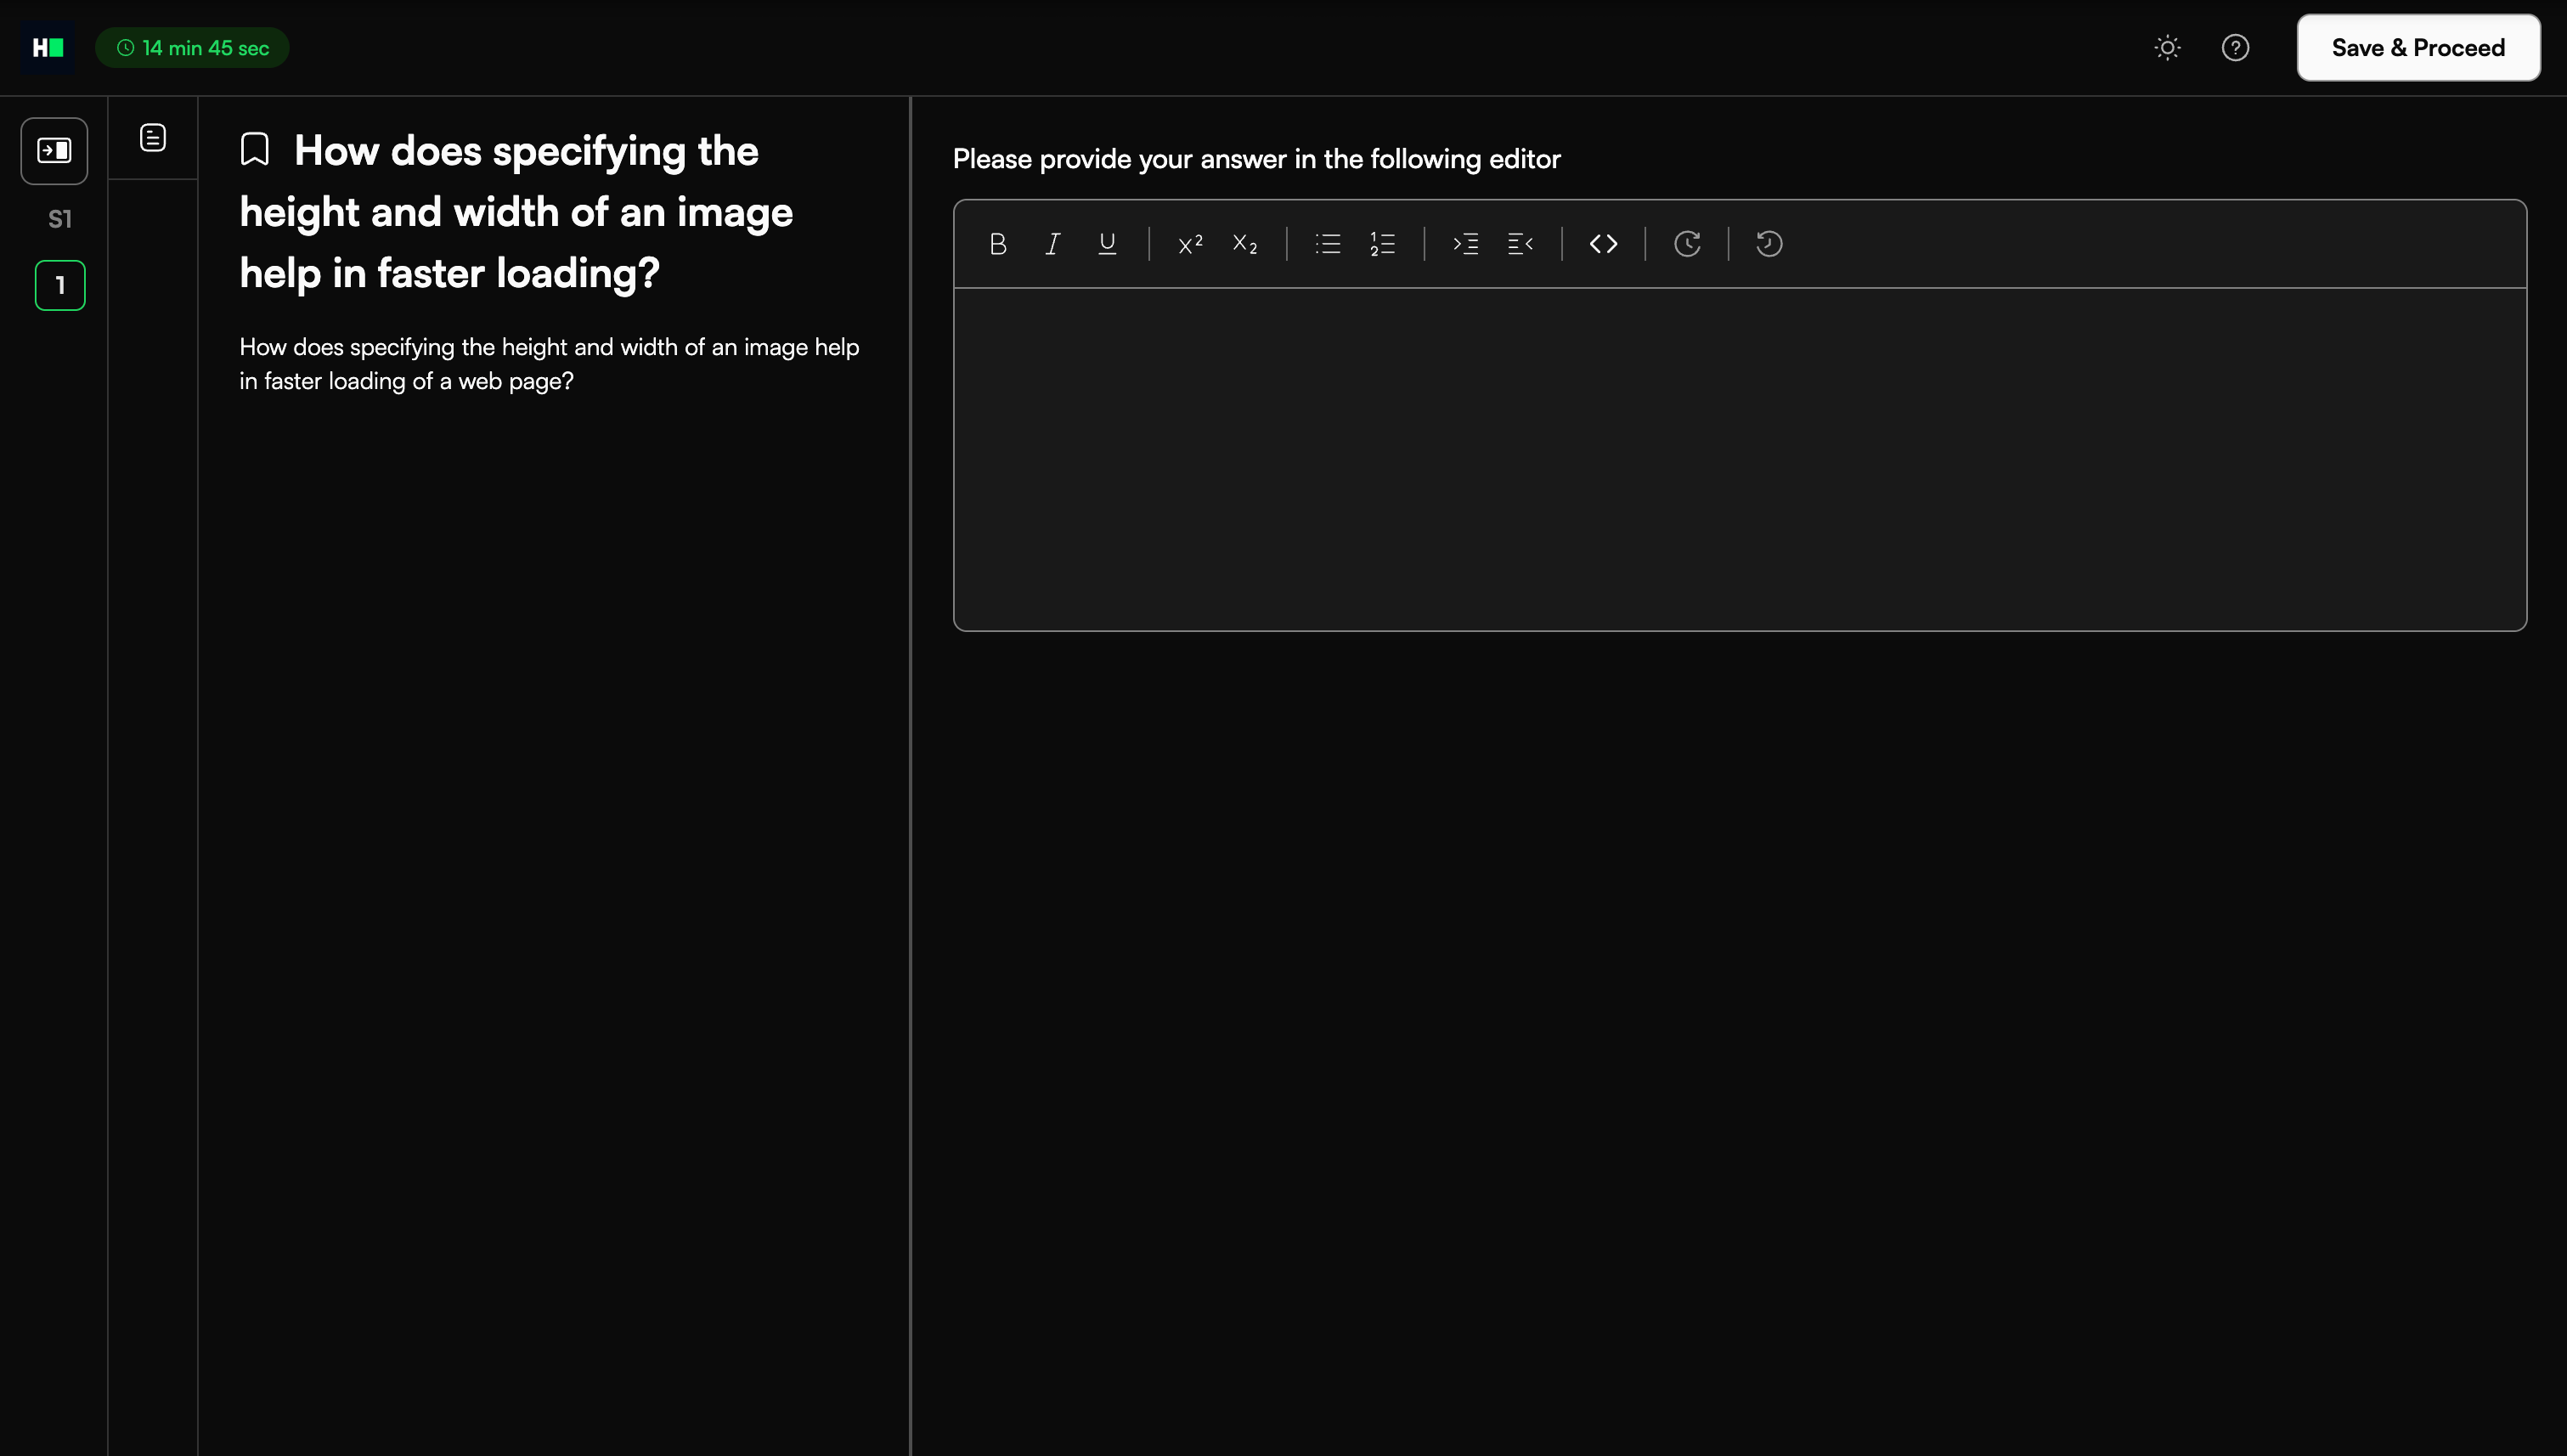The width and height of the screenshot is (2567, 1456).
Task: Undo the last editor action
Action: point(1769,244)
